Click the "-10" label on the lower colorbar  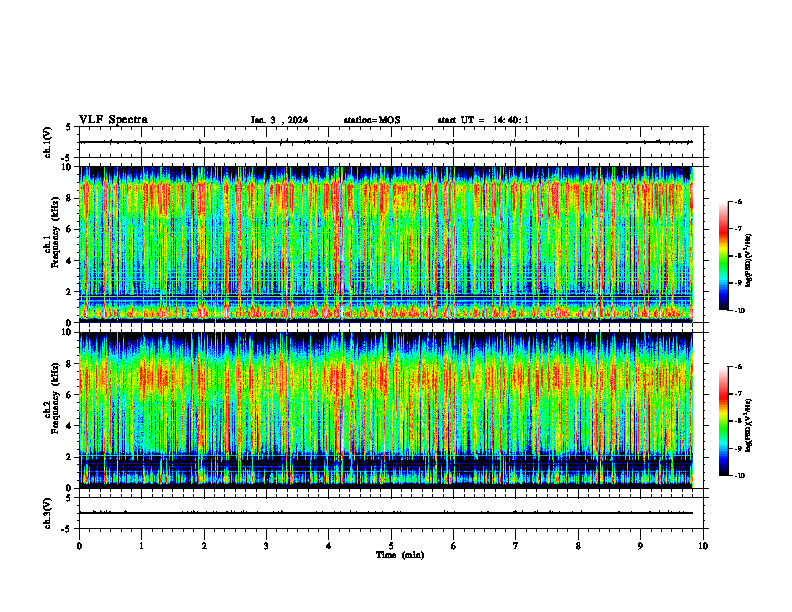pos(739,476)
